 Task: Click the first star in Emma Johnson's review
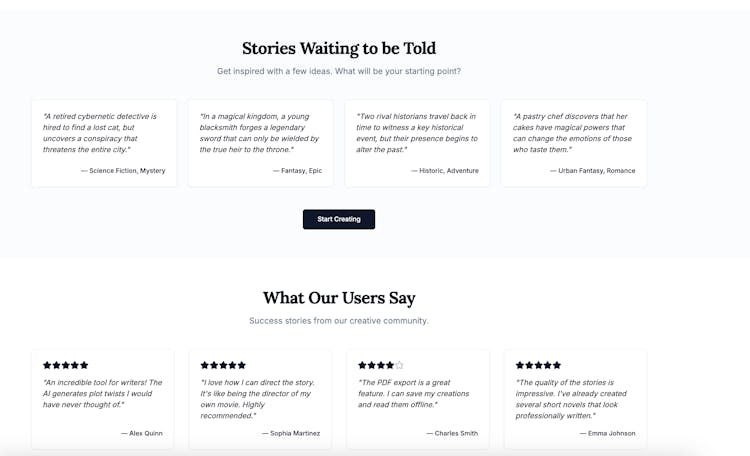tap(519, 365)
